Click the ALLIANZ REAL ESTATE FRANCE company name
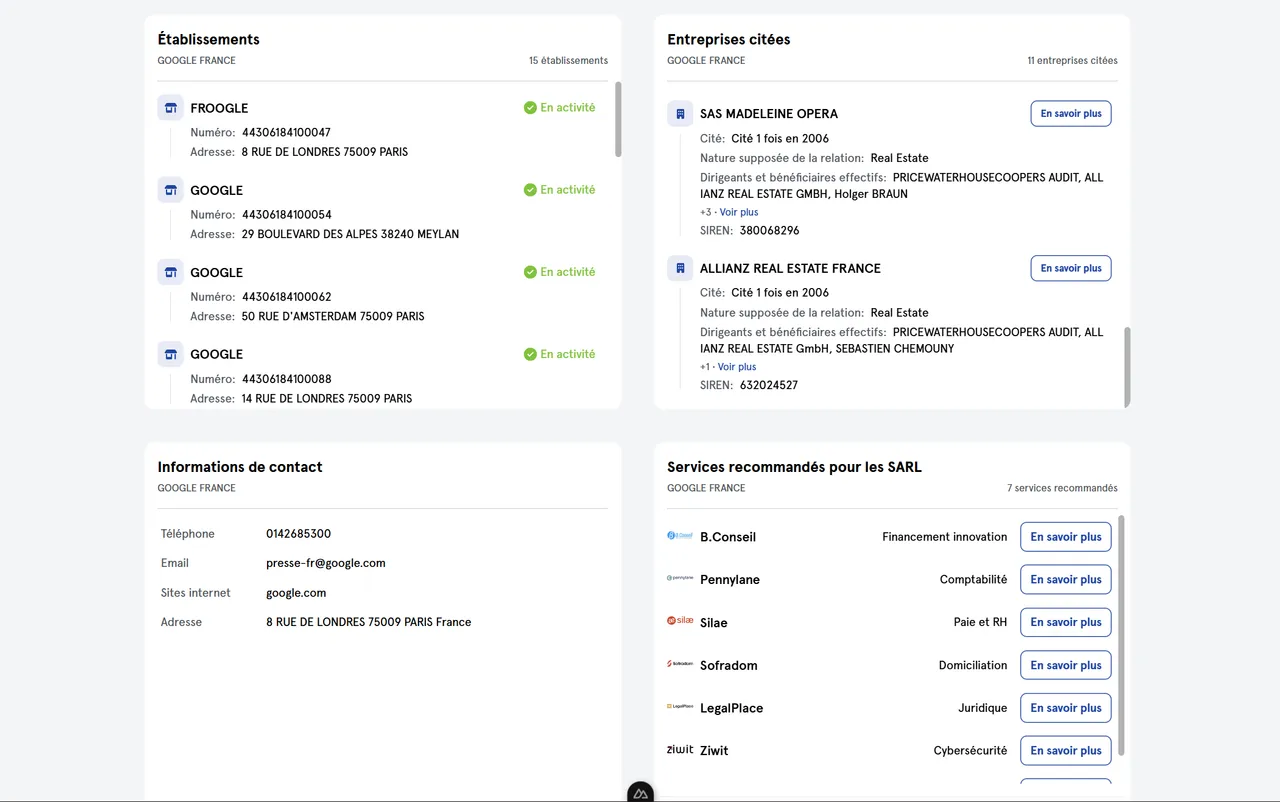 point(790,268)
